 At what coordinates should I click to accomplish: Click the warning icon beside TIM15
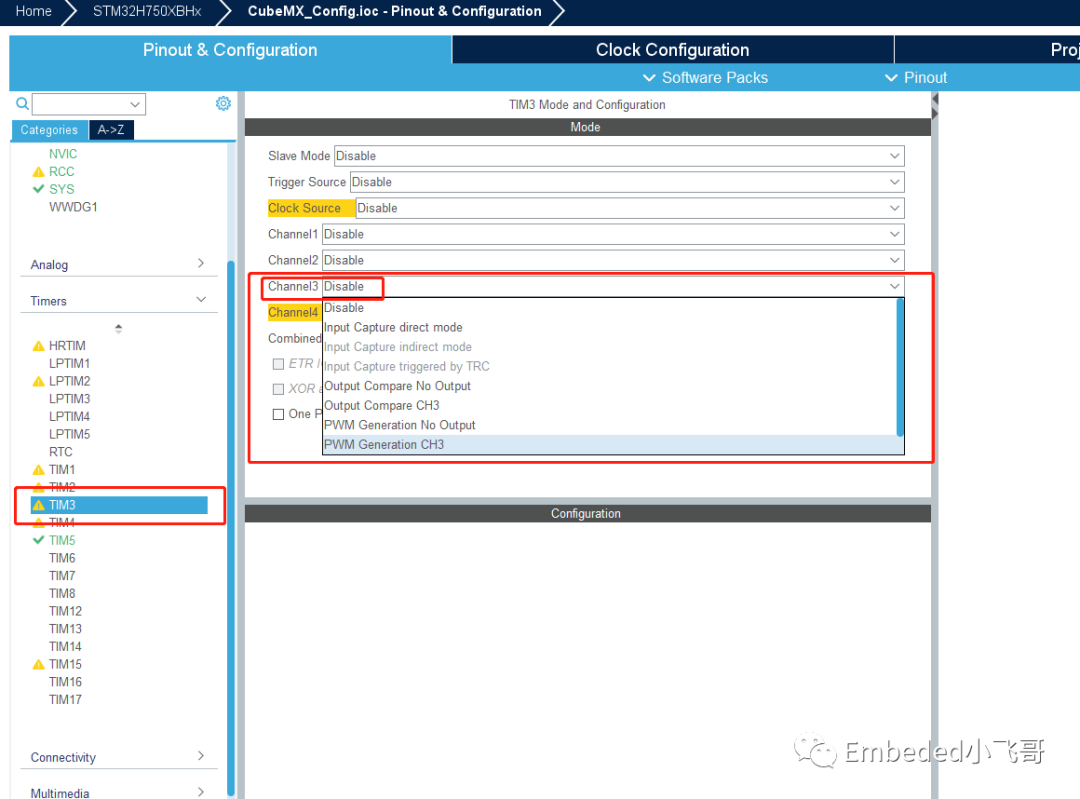39,665
